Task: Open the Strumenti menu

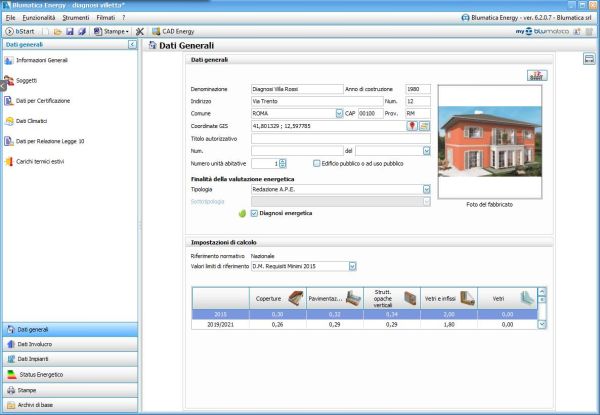Action: point(76,18)
